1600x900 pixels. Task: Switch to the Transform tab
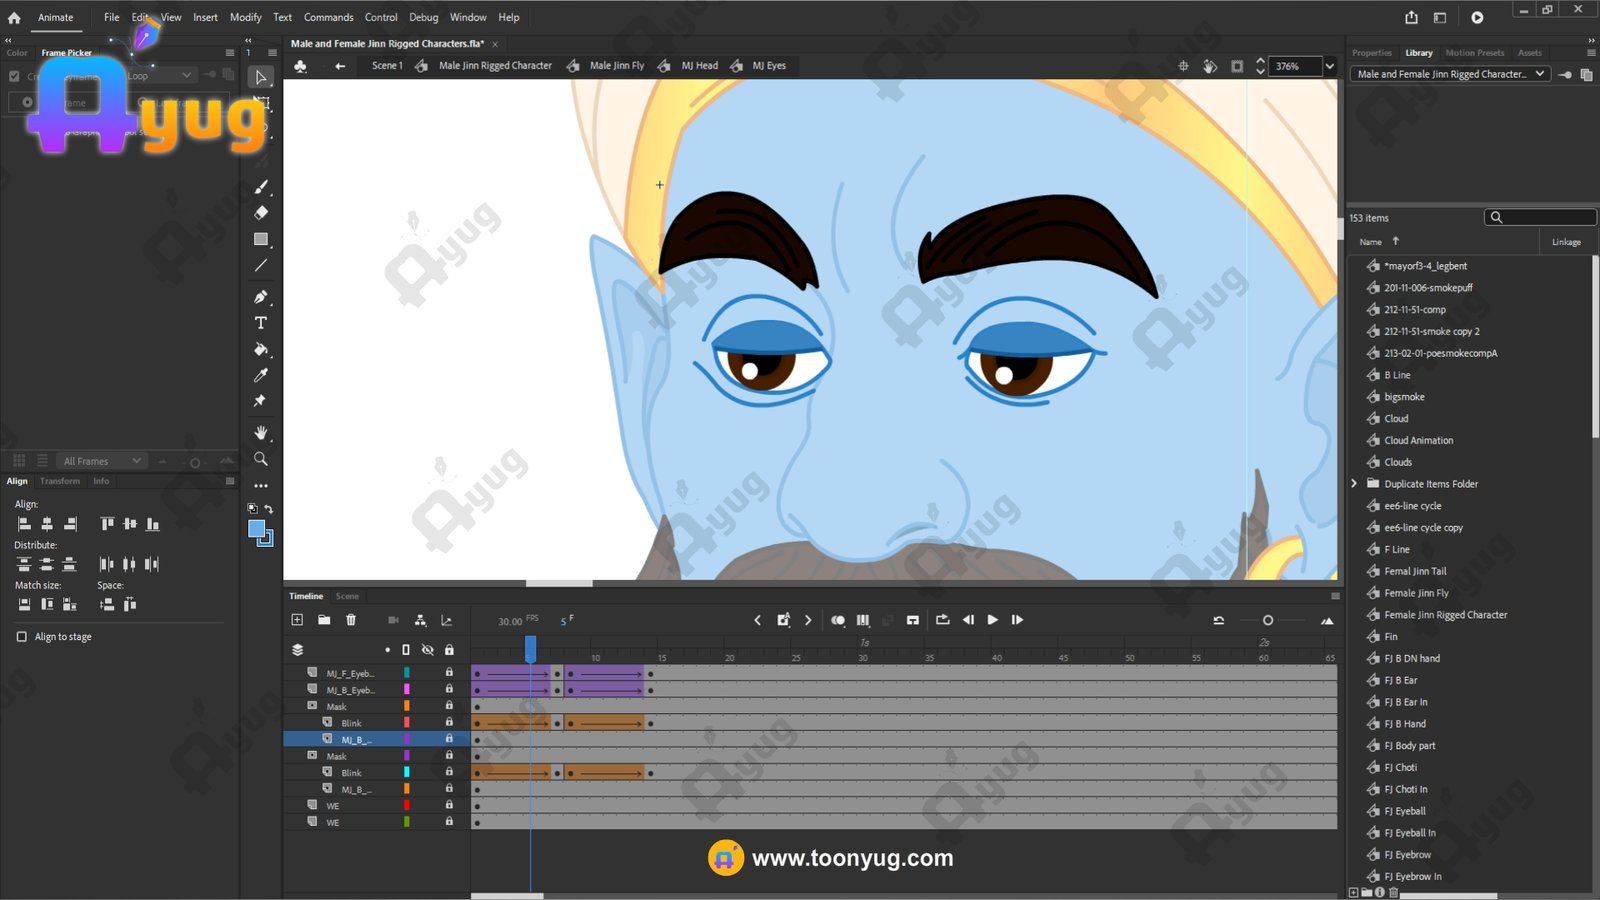[60, 481]
